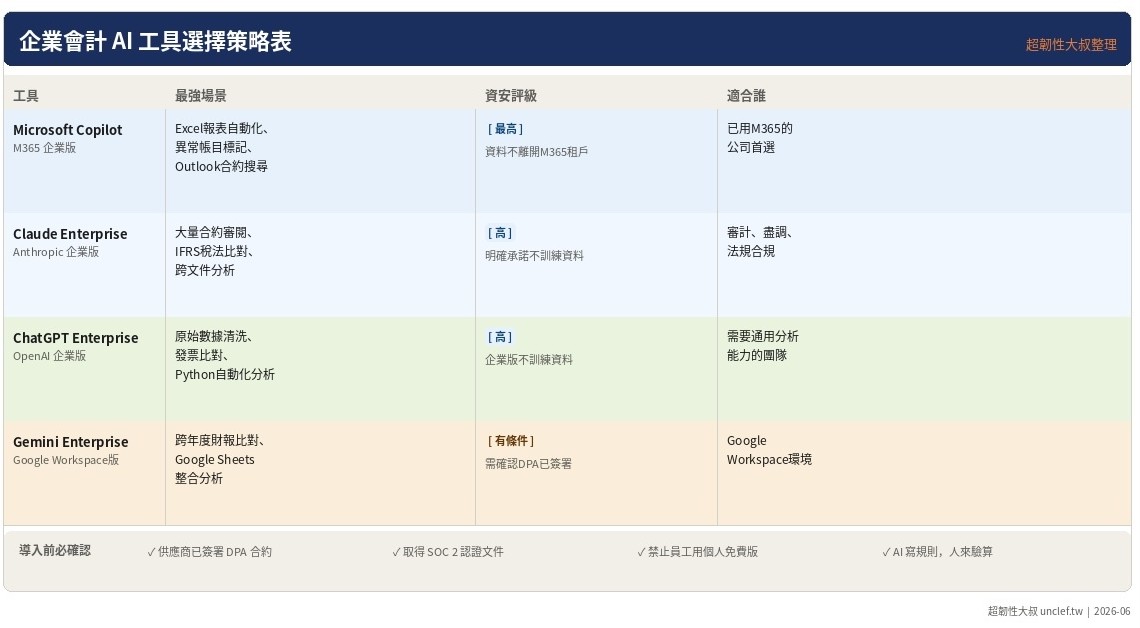Viewport: 1140px width, 628px height.
Task: Click ✓AI 寫規則，人來驗算 checklist item
Action: (937, 552)
